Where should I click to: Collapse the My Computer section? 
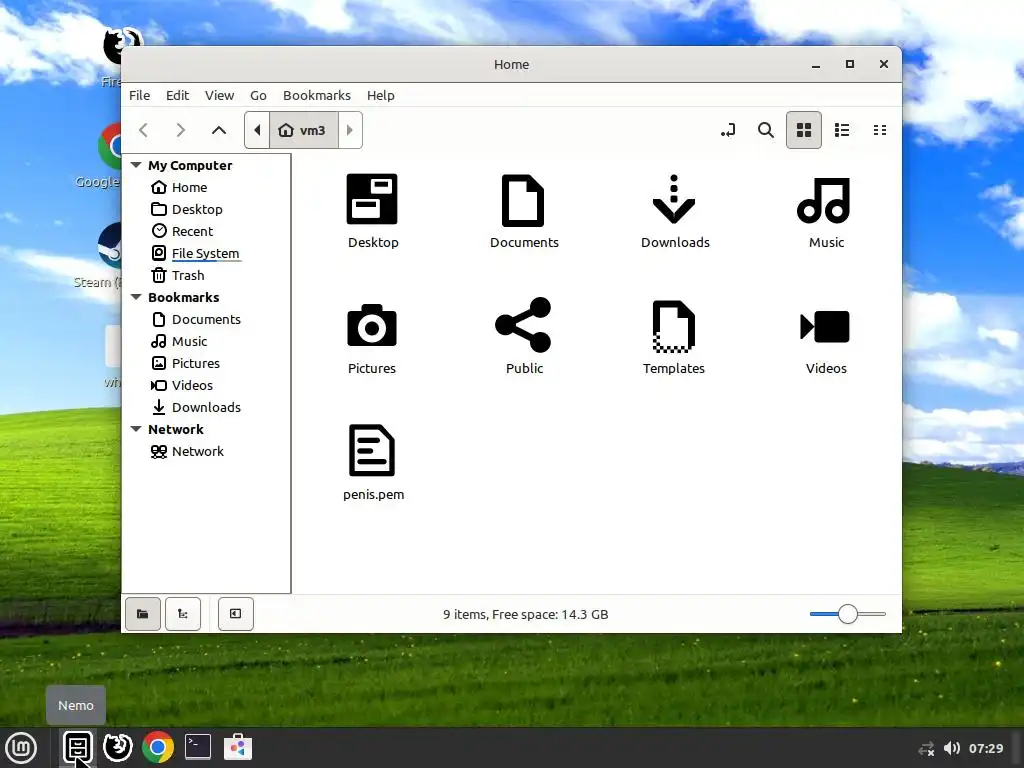(136, 165)
